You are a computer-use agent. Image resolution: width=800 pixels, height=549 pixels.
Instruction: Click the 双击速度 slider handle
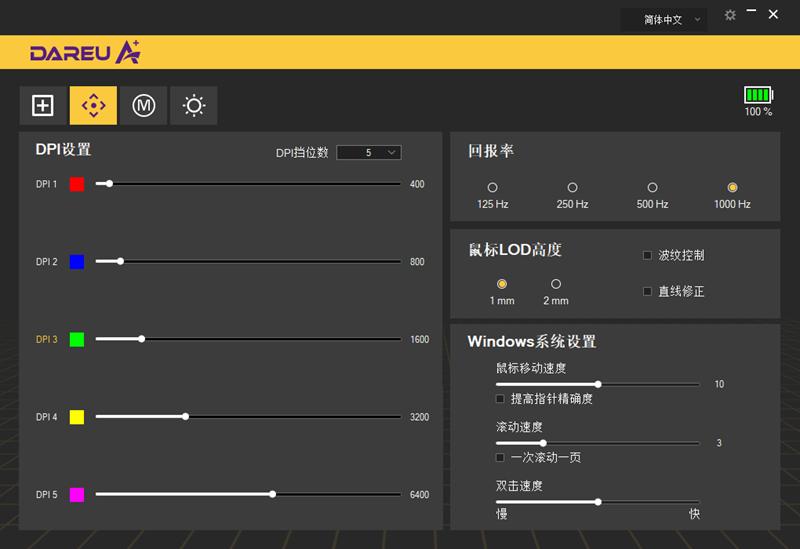(x=598, y=502)
